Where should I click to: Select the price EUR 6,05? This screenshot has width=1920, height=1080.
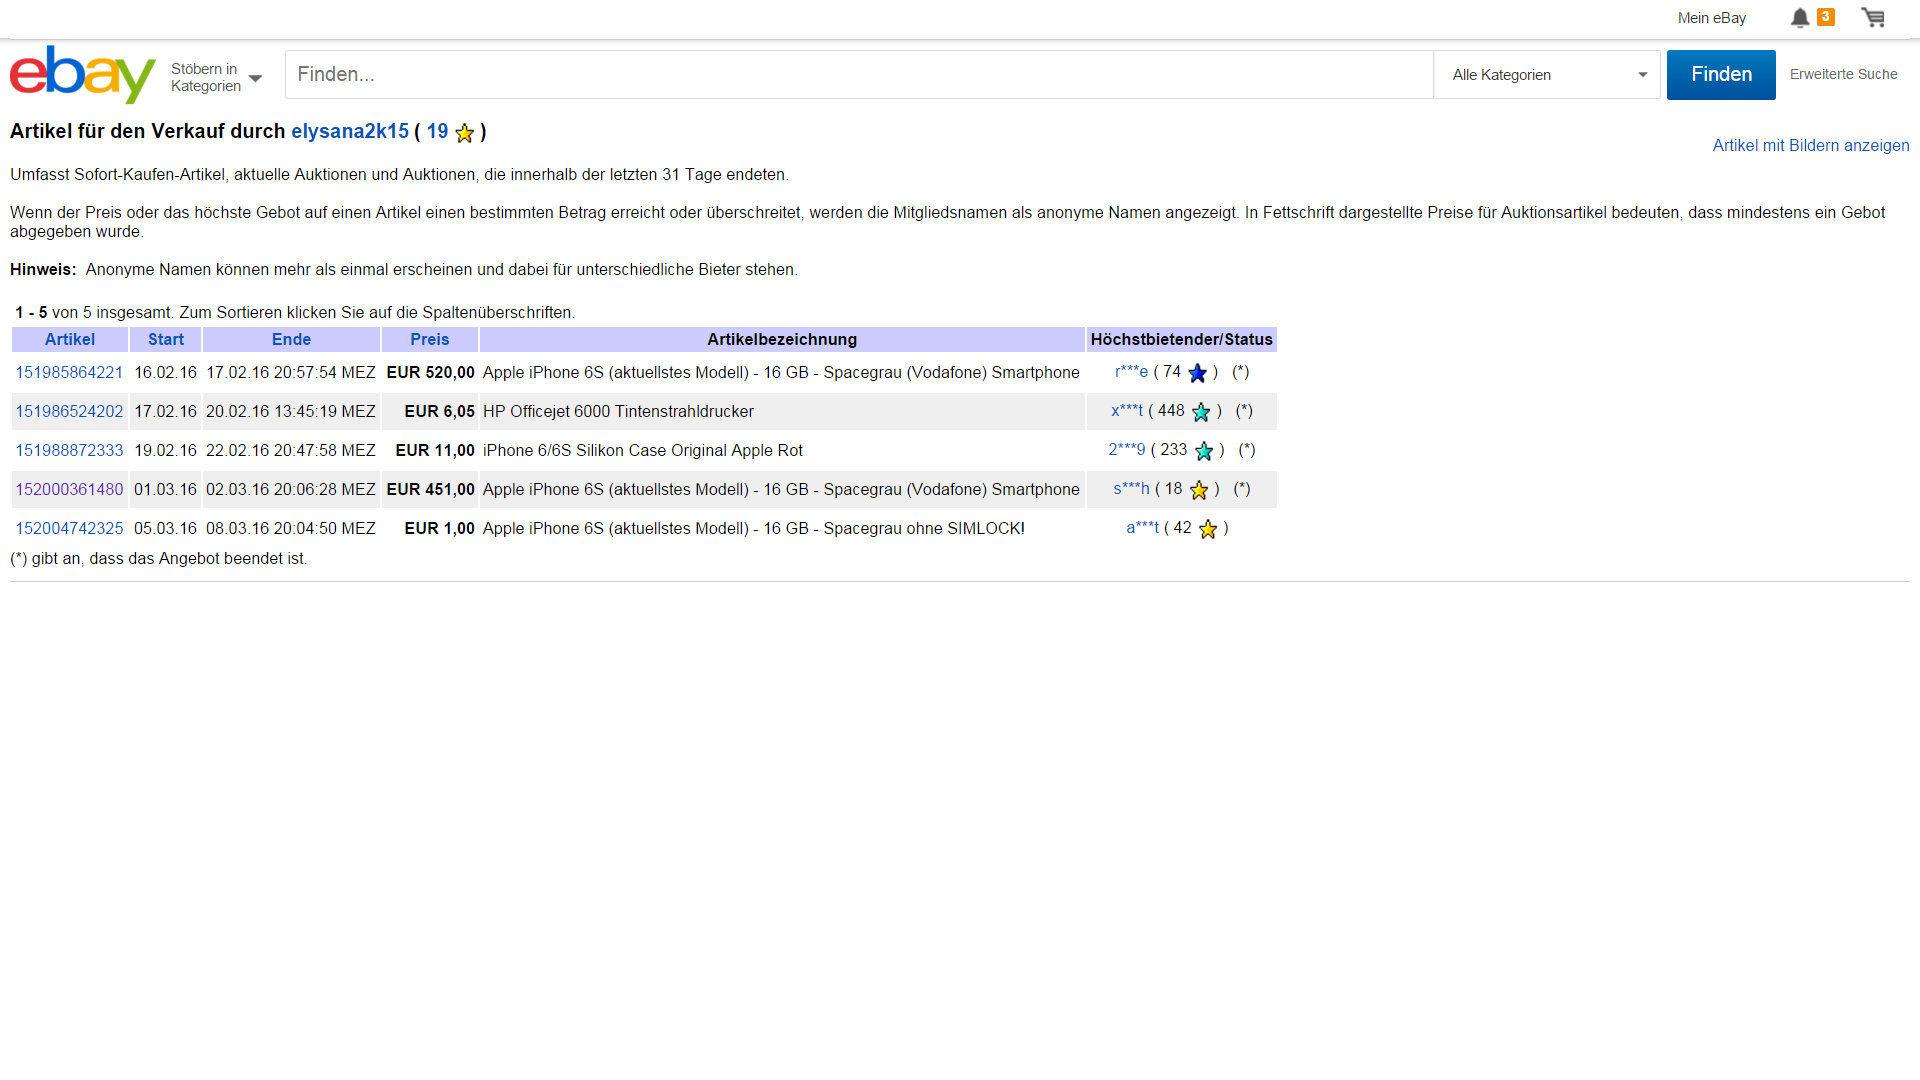[439, 411]
